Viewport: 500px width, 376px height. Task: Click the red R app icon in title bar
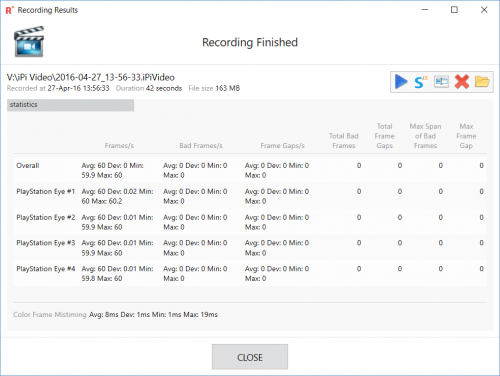(10, 10)
